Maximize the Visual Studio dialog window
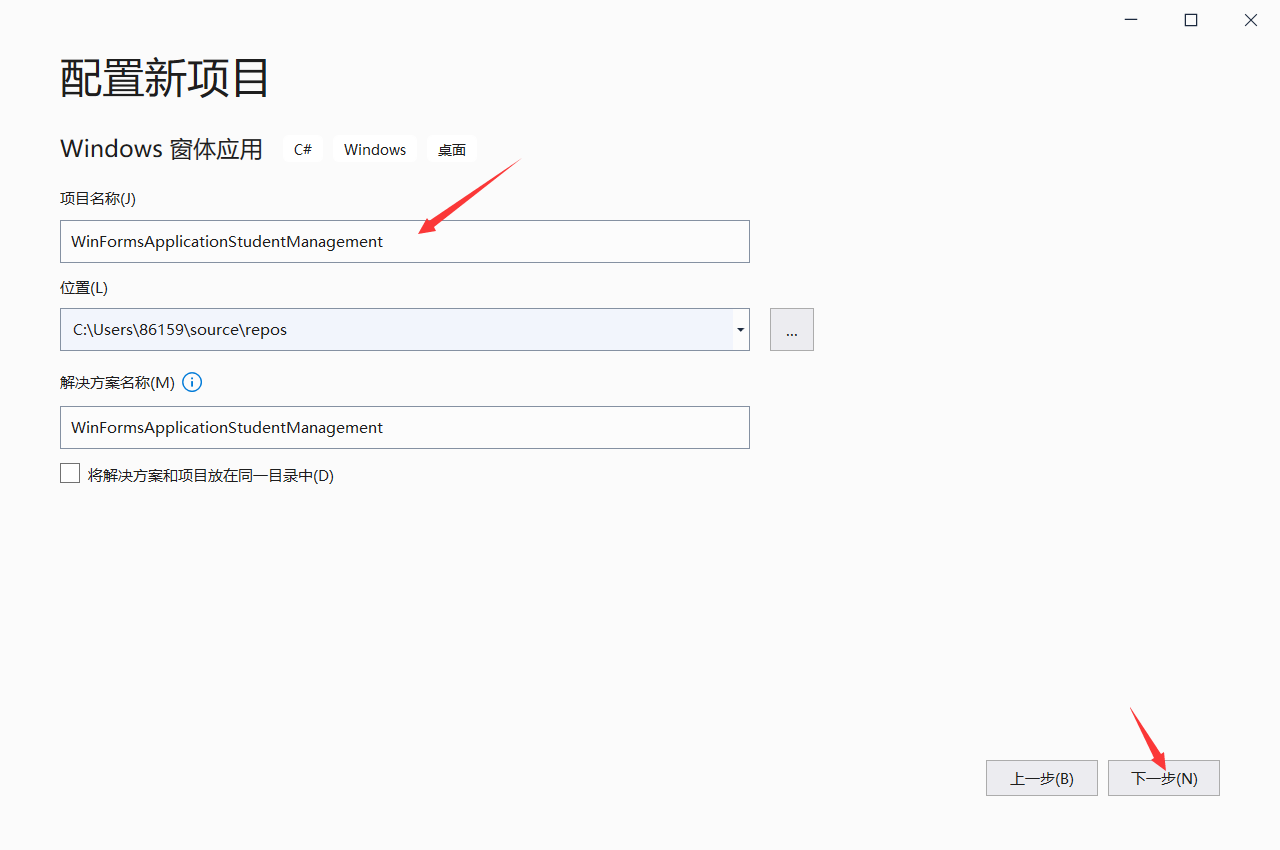This screenshot has width=1280, height=850. point(1190,19)
